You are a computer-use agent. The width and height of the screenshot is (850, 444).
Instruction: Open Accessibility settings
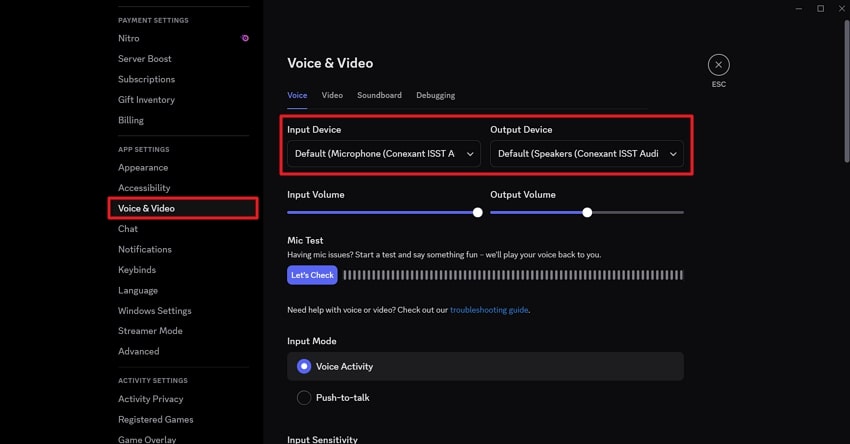point(144,188)
